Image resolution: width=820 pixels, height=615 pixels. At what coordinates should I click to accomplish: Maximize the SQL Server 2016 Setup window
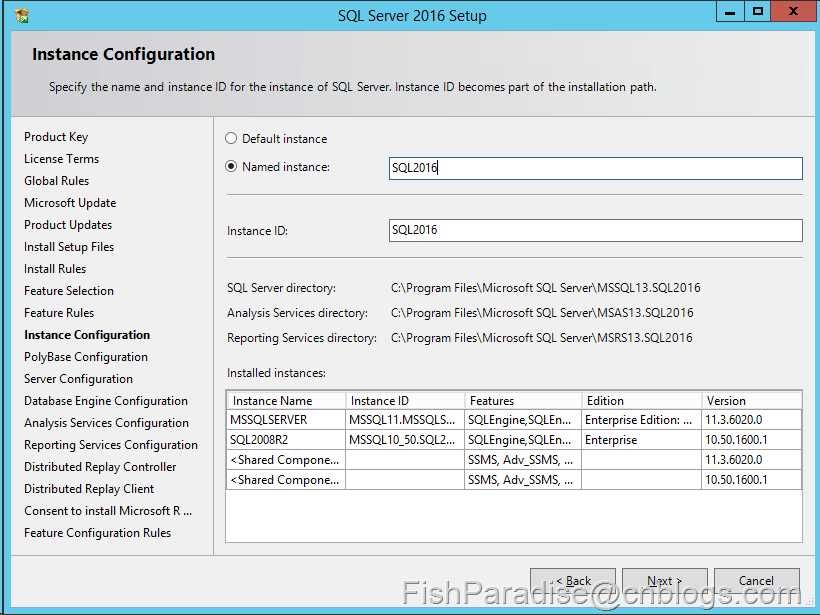click(x=757, y=12)
